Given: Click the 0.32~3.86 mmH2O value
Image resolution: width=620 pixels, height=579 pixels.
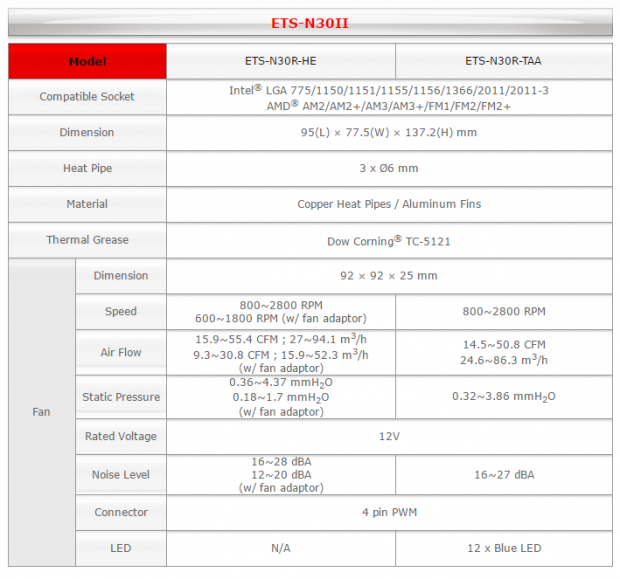Looking at the screenshot, I should 504,396.
